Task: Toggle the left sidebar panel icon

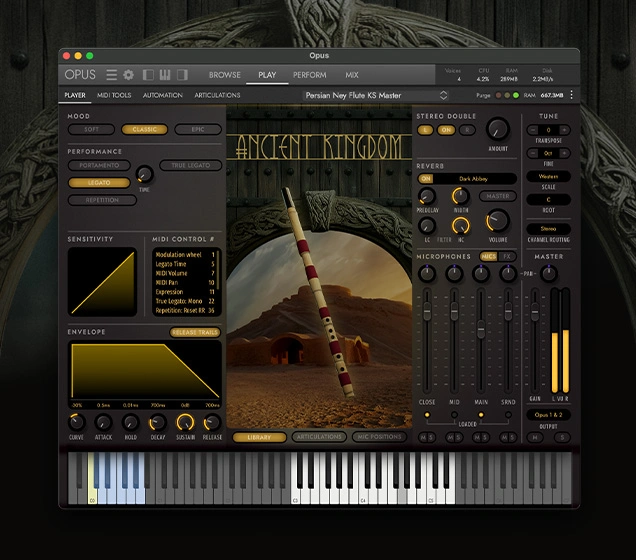Action: [148, 75]
